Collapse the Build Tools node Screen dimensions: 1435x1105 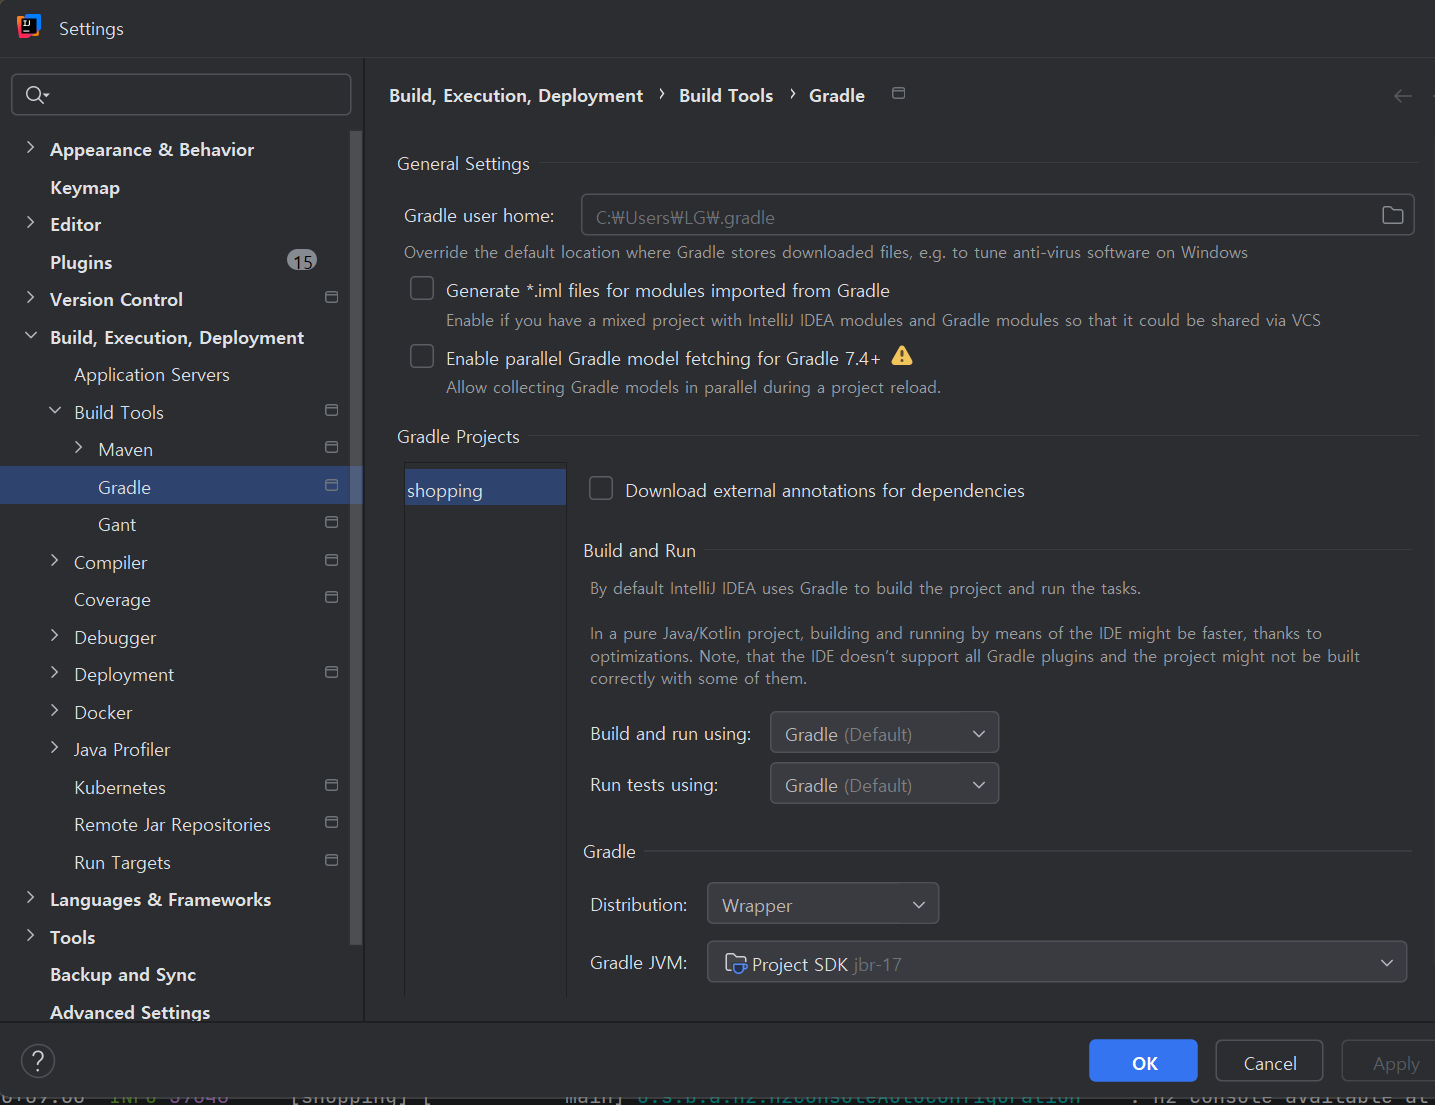click(55, 411)
